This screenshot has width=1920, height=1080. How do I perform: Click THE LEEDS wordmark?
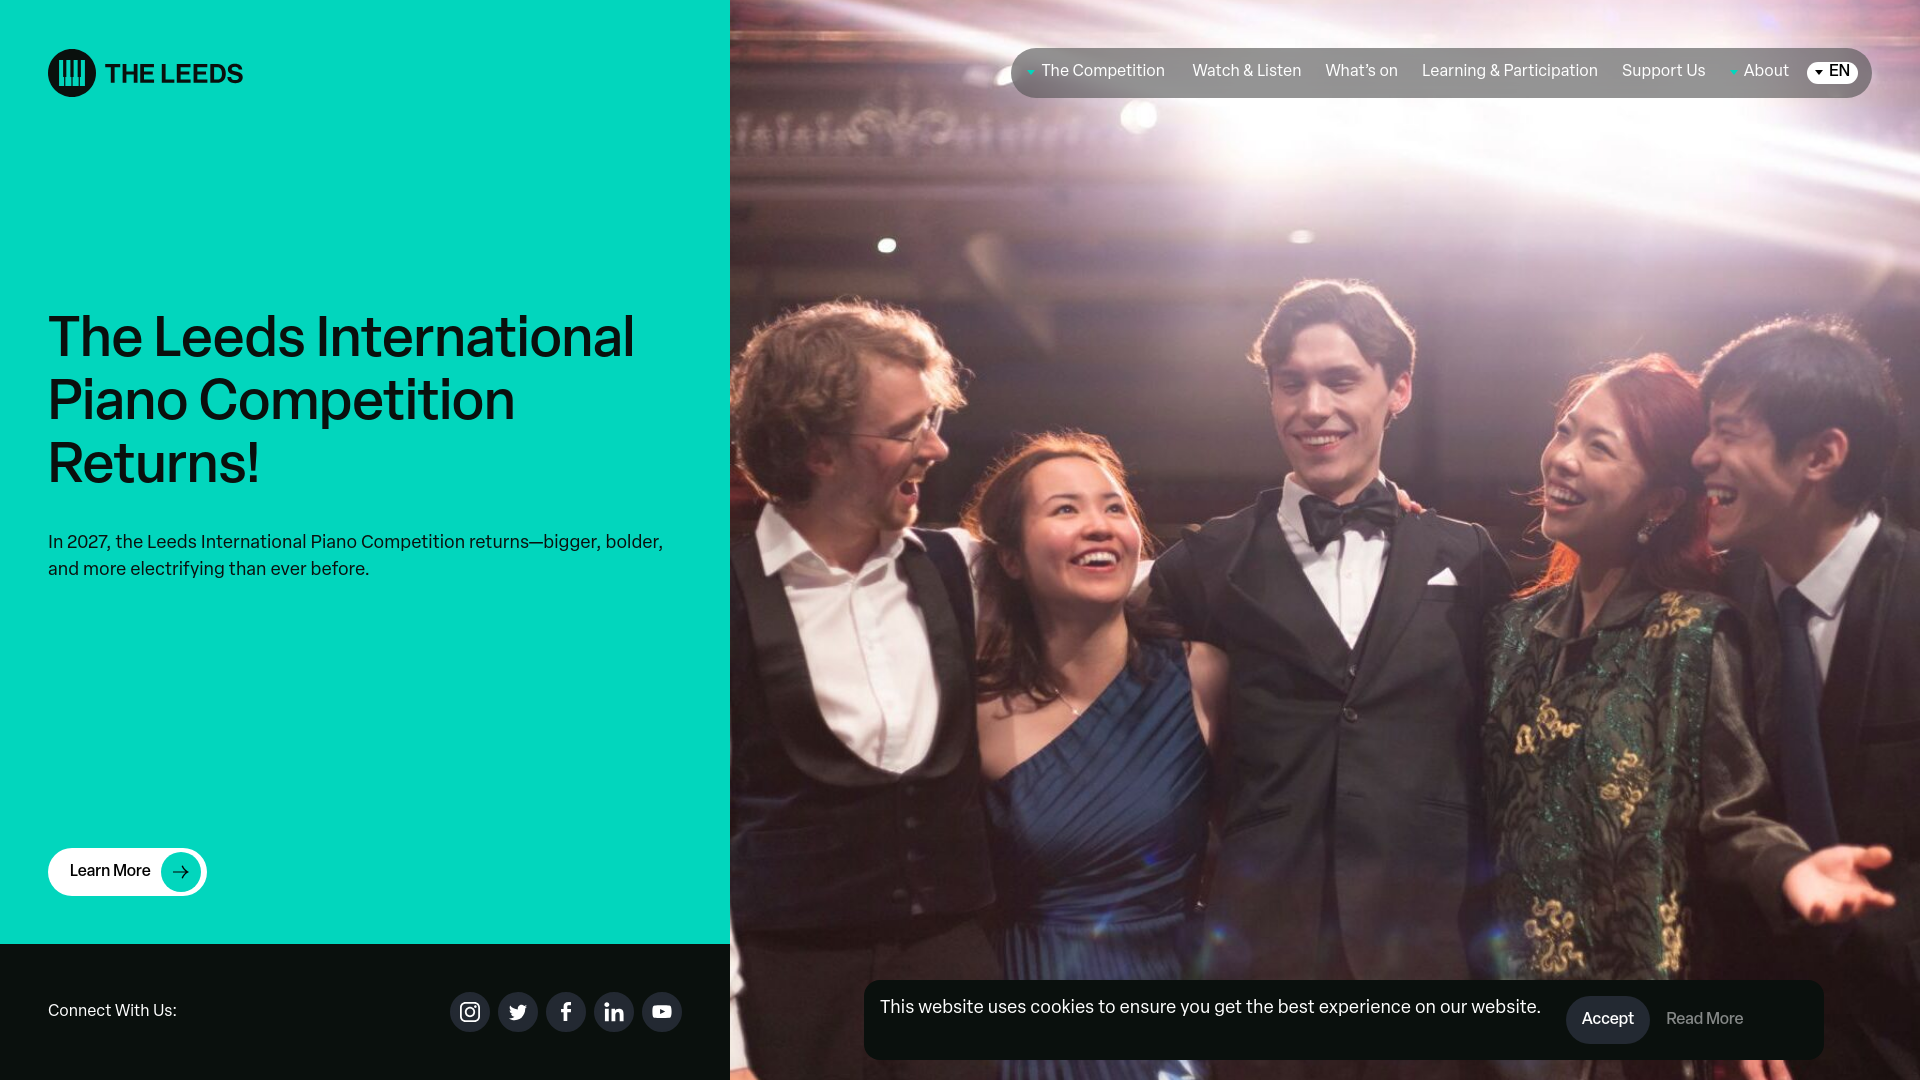174,74
